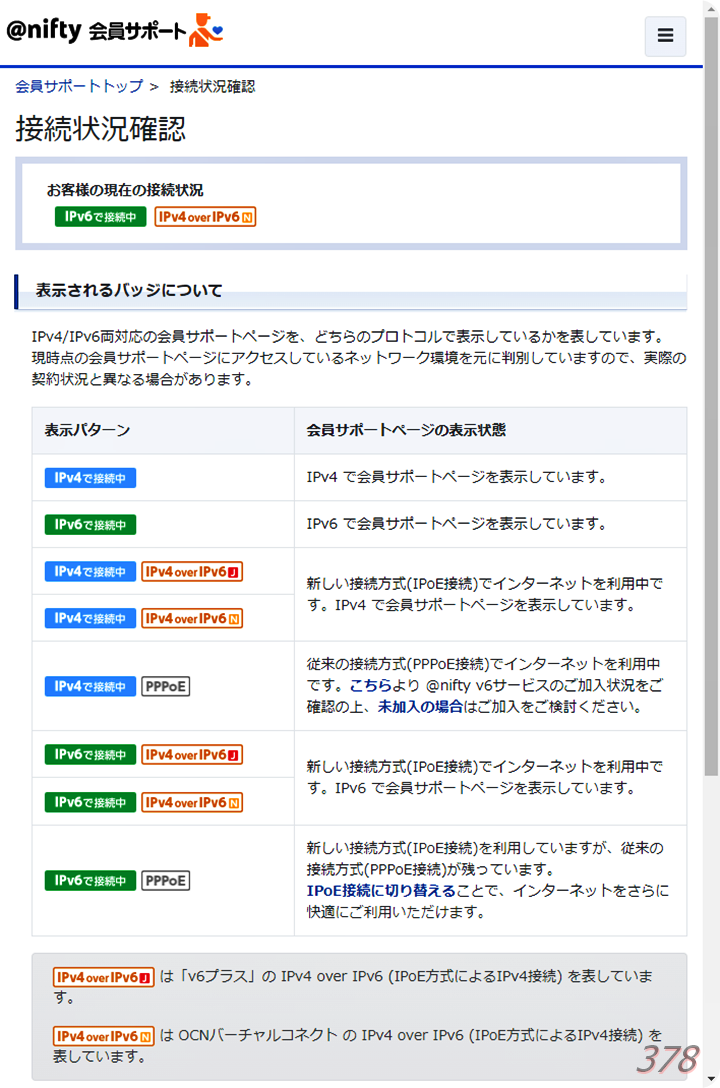Click お客様の現在の接続状況 label

click(125, 189)
